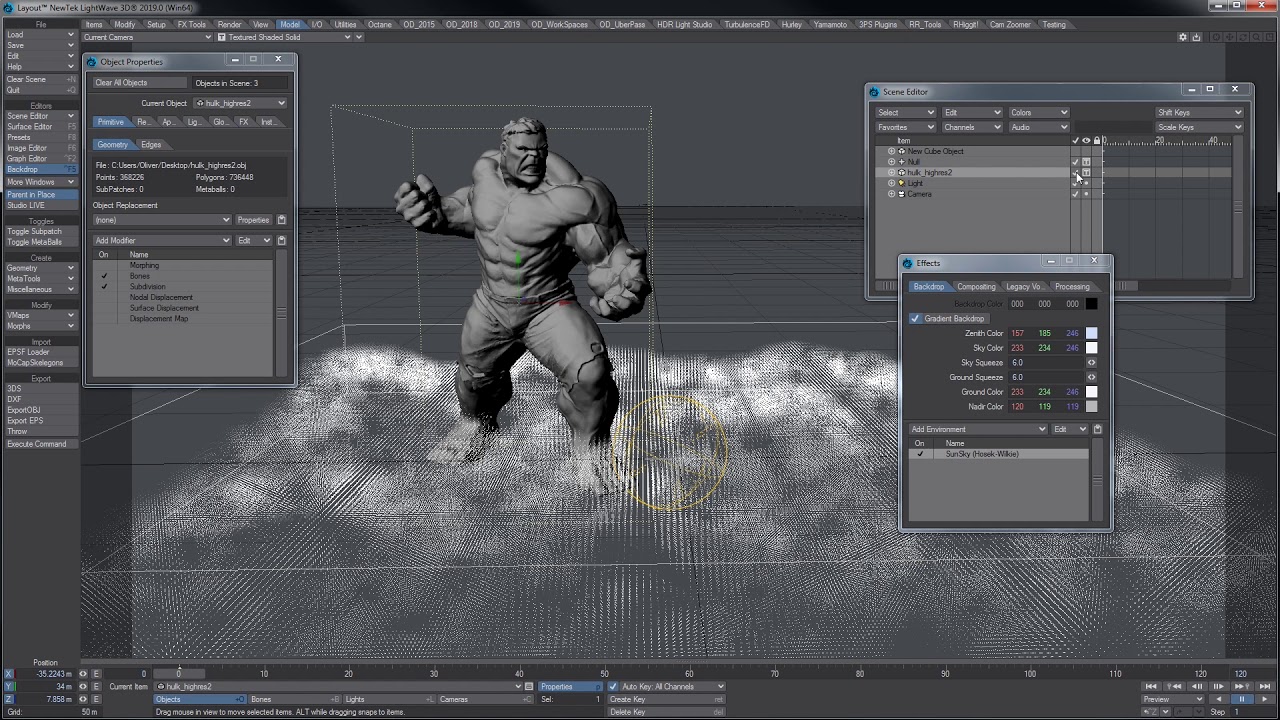This screenshot has height=720, width=1280.
Task: Open the Shift Keys dropdown
Action: [1198, 113]
